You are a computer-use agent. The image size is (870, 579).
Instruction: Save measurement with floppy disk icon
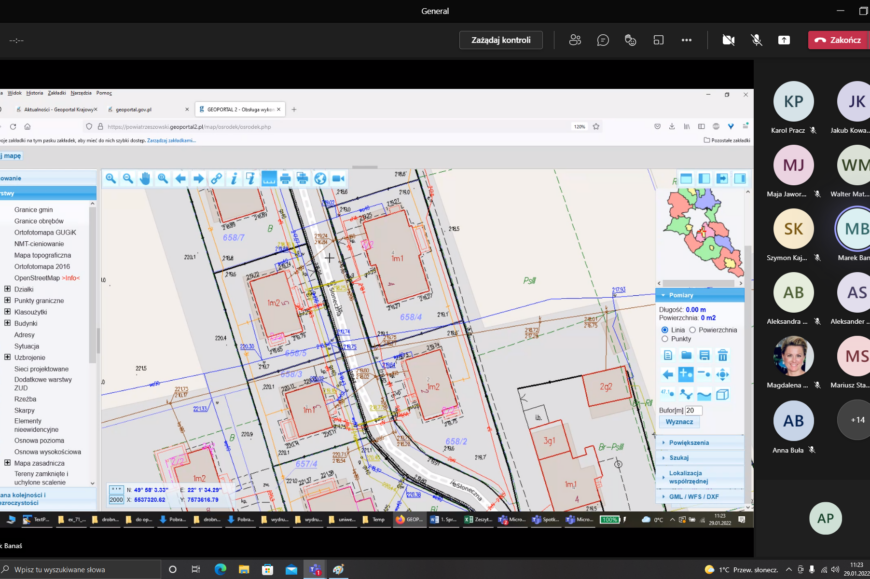click(704, 355)
